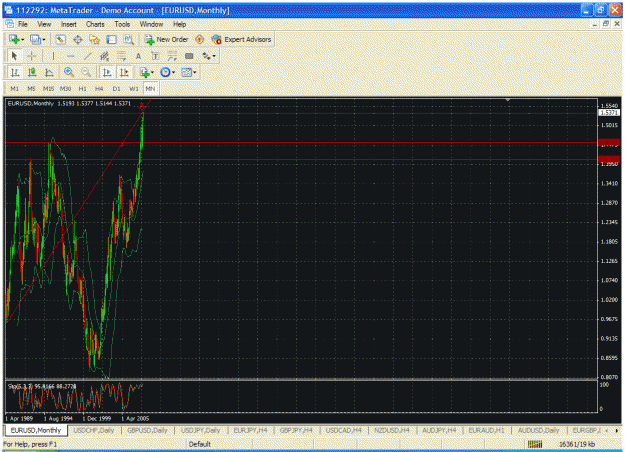This screenshot has height=452, width=625.
Task: Open a New Chart via toolbar icon
Action: (x=14, y=39)
